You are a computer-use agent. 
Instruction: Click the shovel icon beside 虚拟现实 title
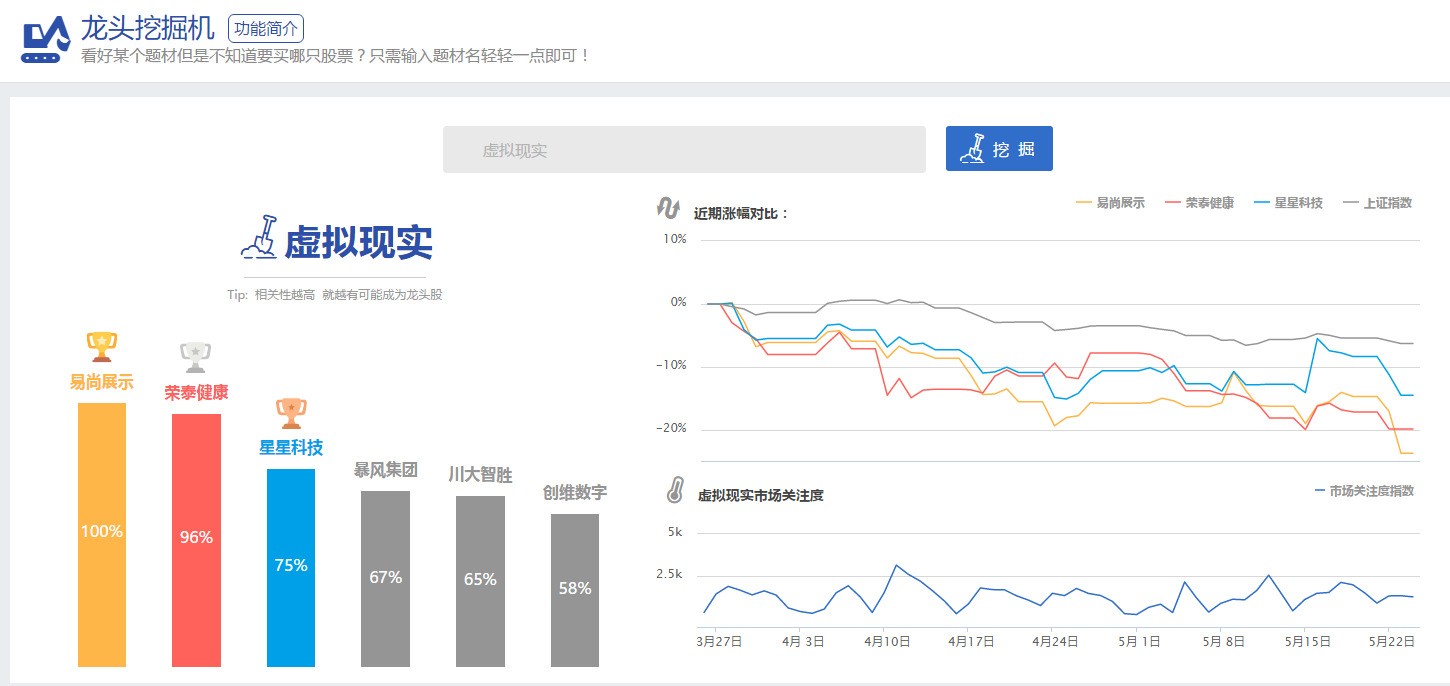point(260,238)
